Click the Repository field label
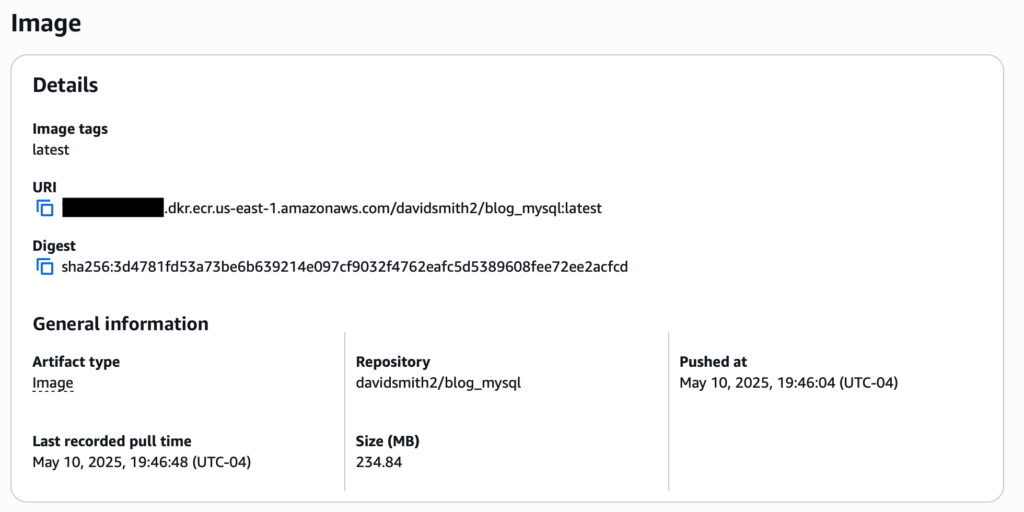1024x512 pixels. [393, 362]
